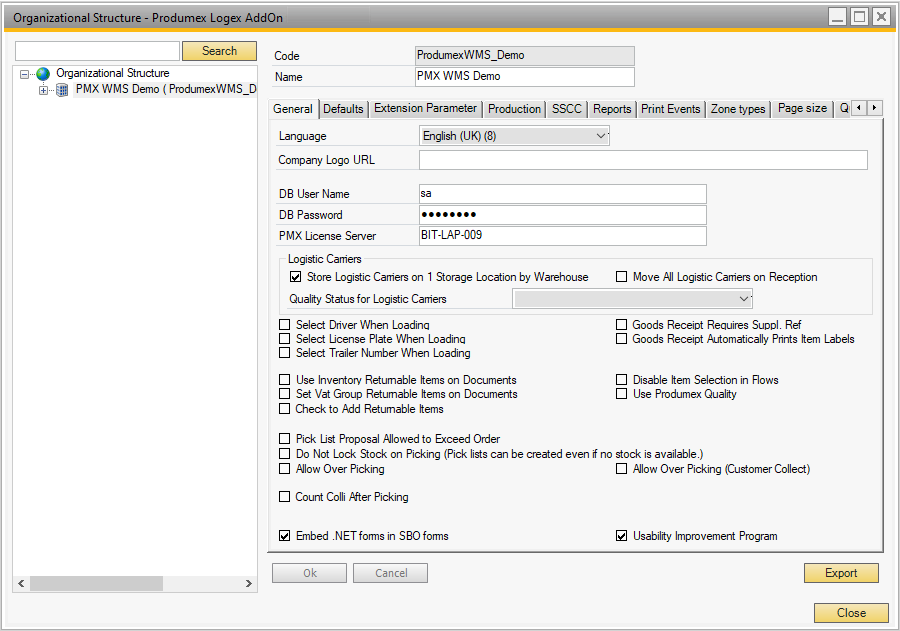The image size is (900, 631).
Task: Export the organizational structure settings
Action: pyautogui.click(x=841, y=572)
